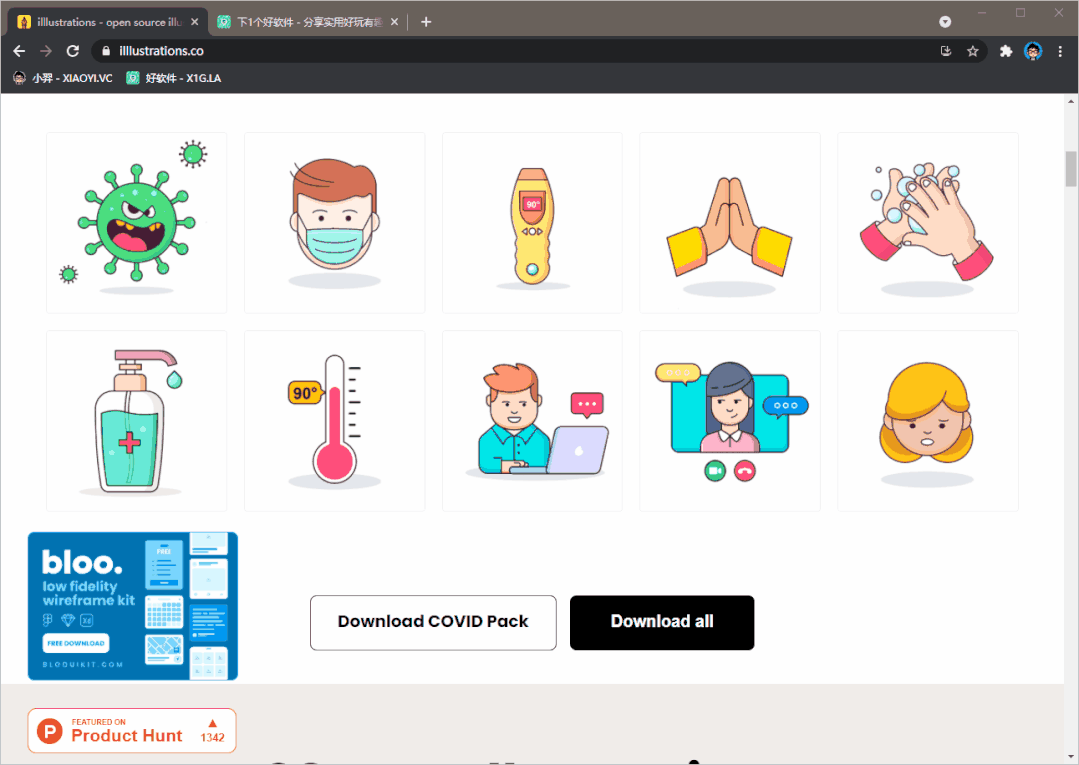Open the video call woman illustration
The image size is (1079, 765).
[x=729, y=421]
